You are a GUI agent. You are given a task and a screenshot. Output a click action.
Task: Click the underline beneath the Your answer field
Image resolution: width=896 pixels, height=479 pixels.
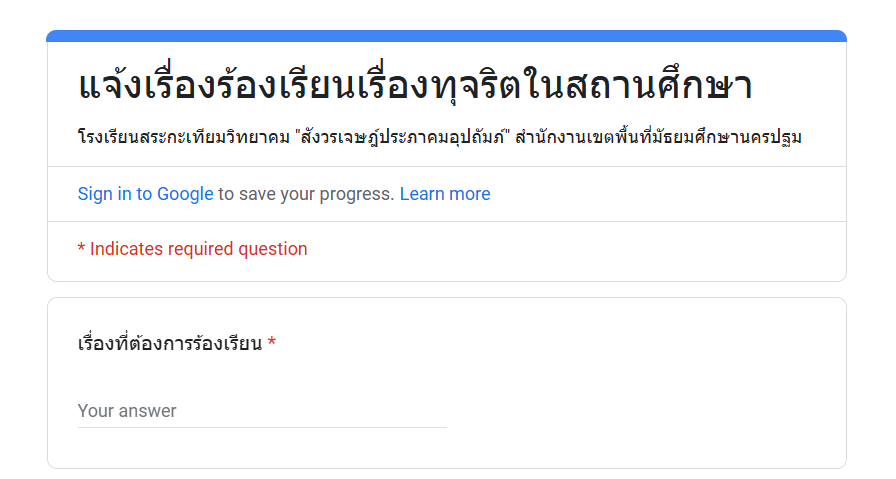tap(262, 427)
